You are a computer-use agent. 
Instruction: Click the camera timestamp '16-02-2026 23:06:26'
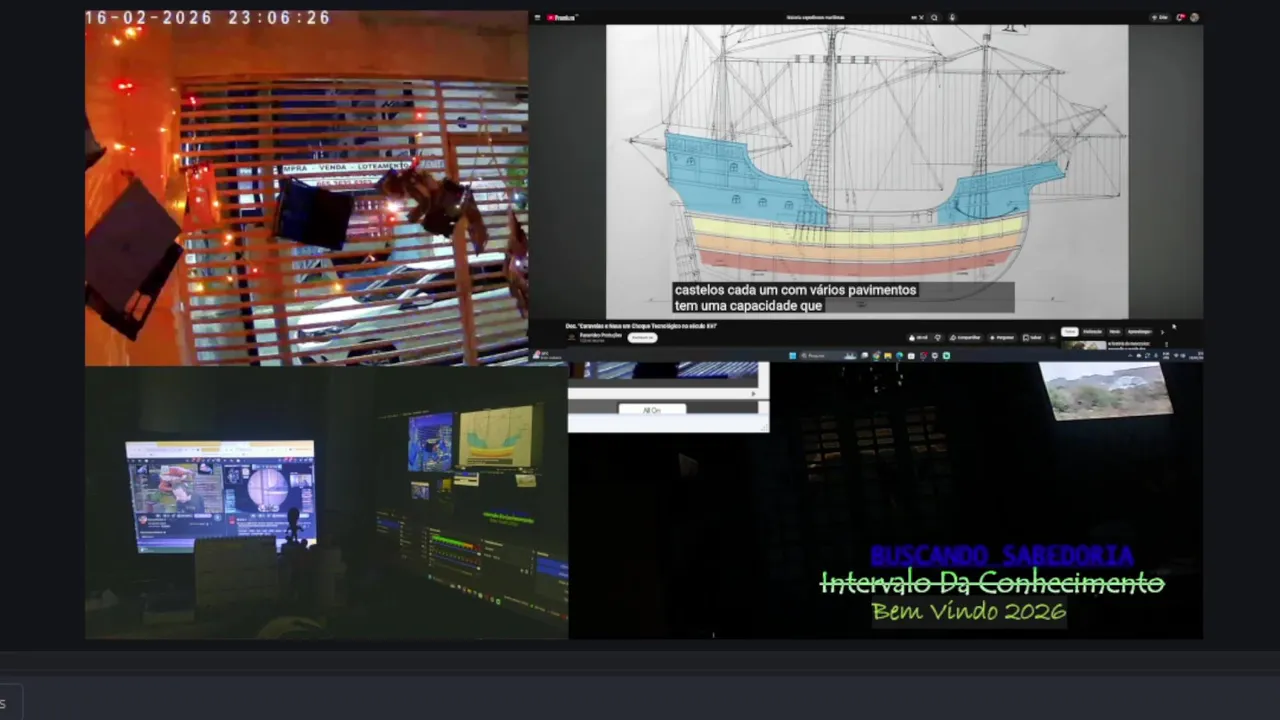208,18
